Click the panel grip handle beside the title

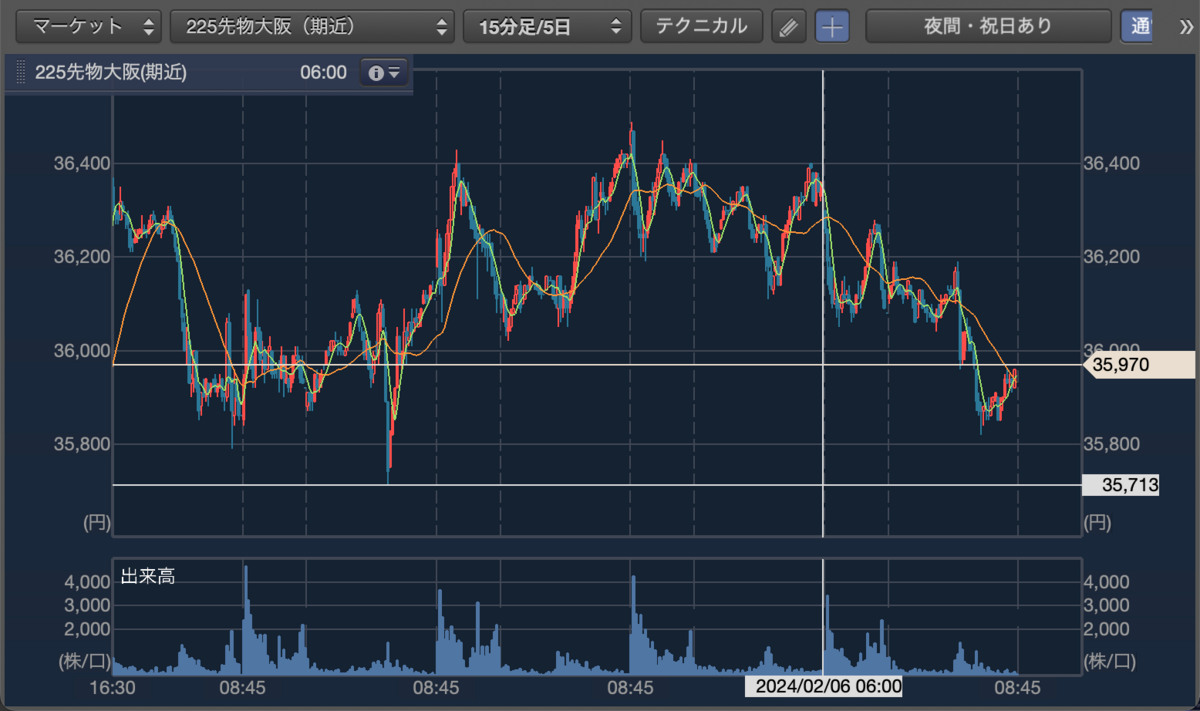point(20,73)
